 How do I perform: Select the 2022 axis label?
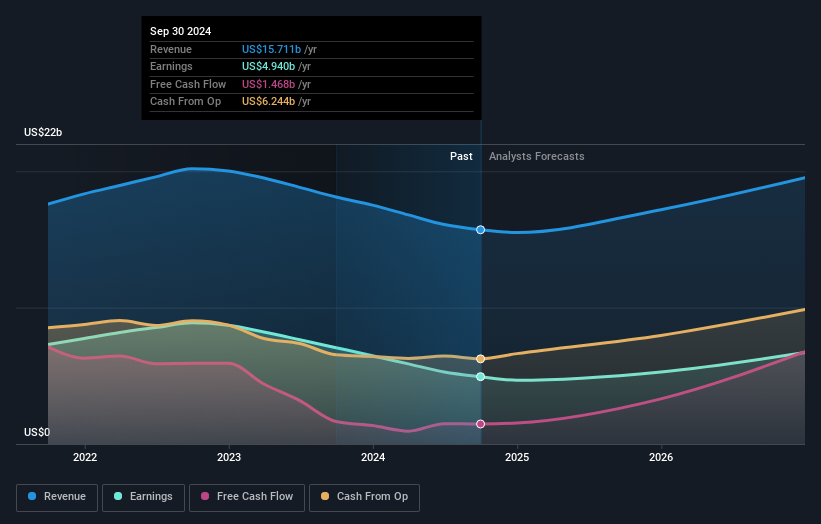point(85,457)
